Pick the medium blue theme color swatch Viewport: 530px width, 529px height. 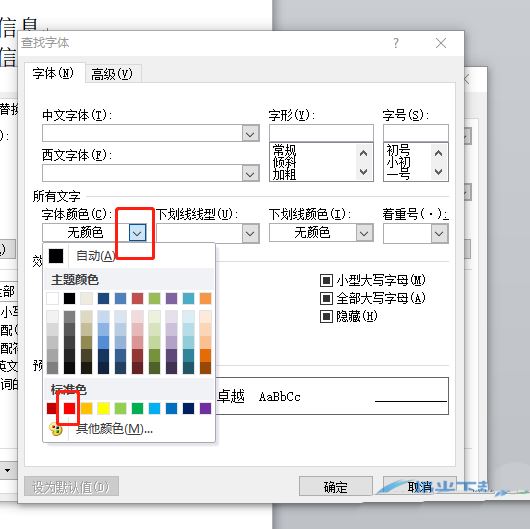click(120, 298)
